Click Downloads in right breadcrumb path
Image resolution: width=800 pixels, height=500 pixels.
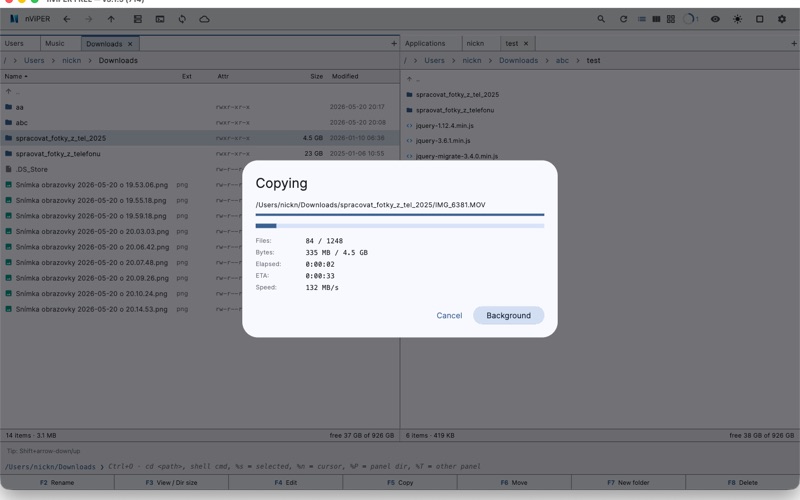tap(518, 60)
